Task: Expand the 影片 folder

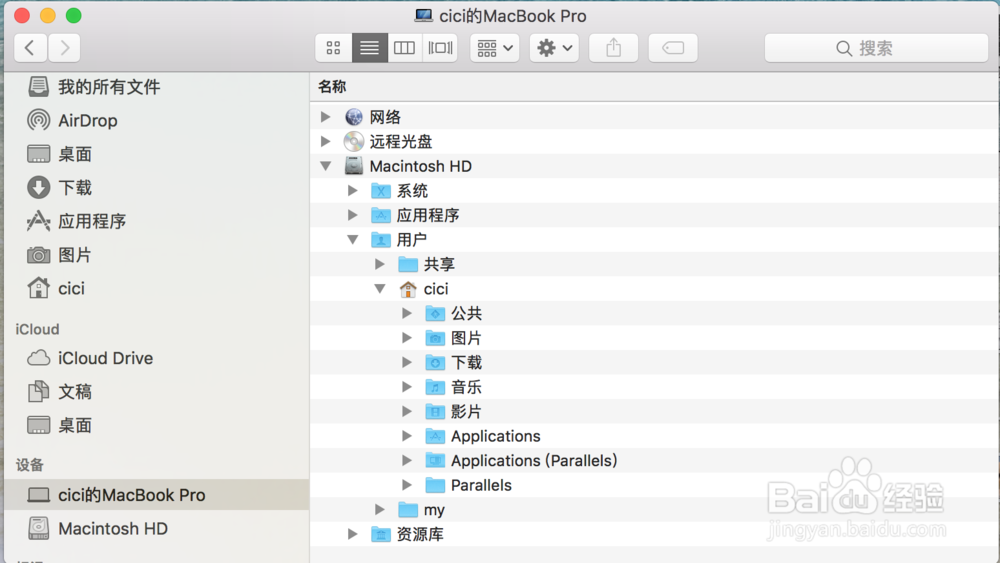Action: point(407,411)
